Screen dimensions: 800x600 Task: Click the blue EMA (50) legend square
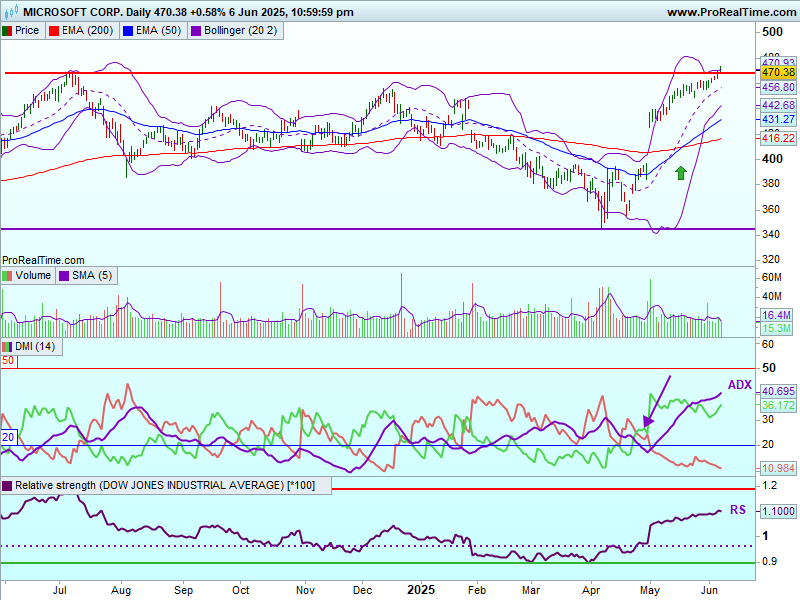coord(127,31)
